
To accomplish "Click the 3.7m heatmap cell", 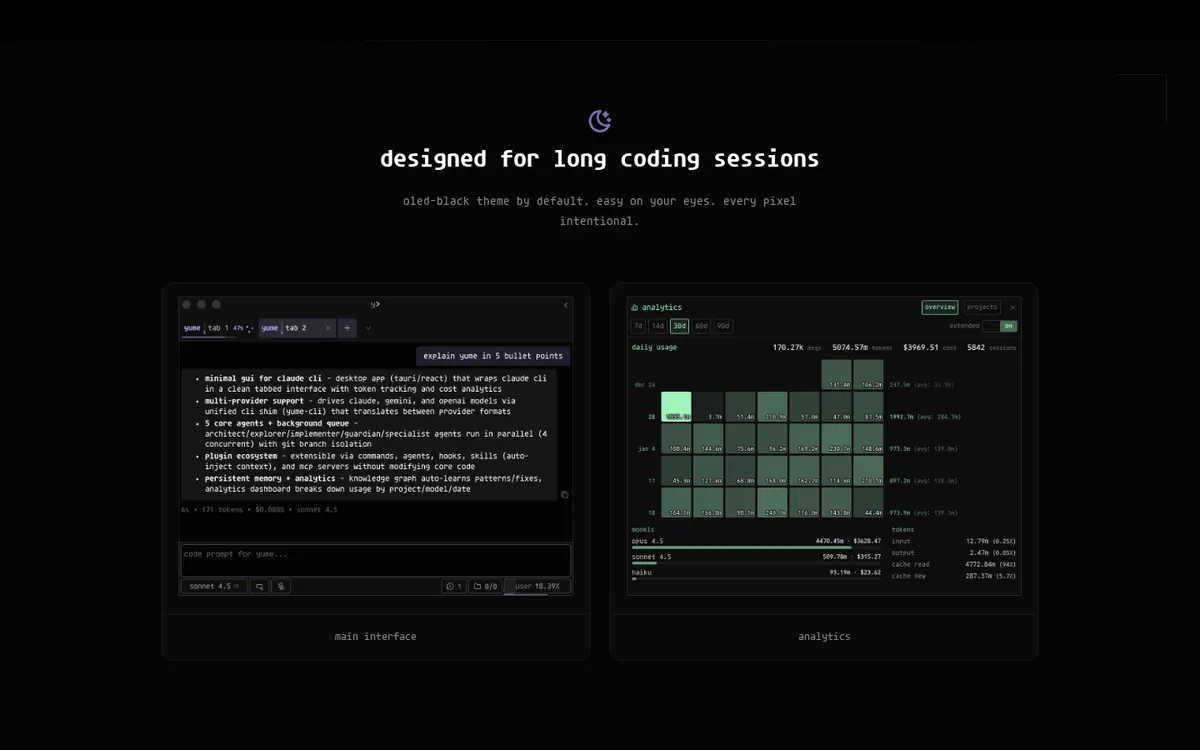I will tap(708, 407).
